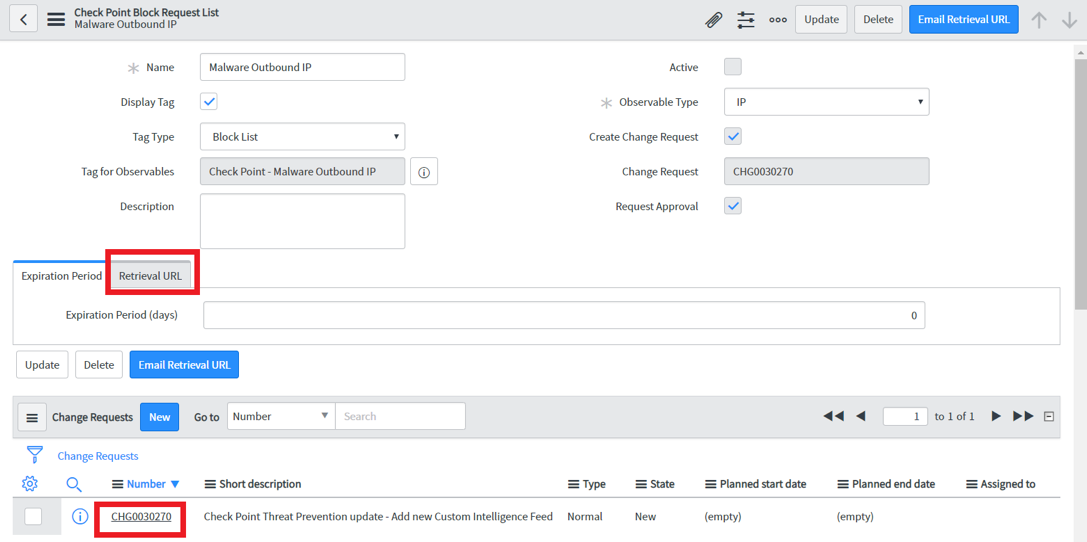
Task: Open State column menu icon
Action: (641, 484)
